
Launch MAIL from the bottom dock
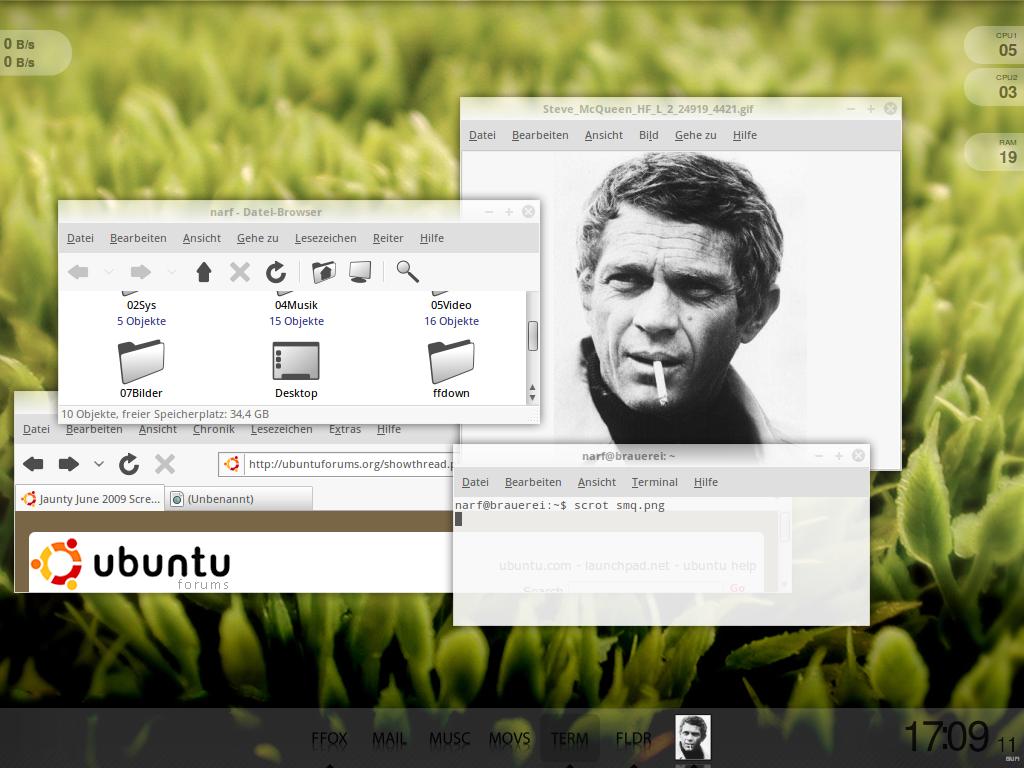click(389, 739)
